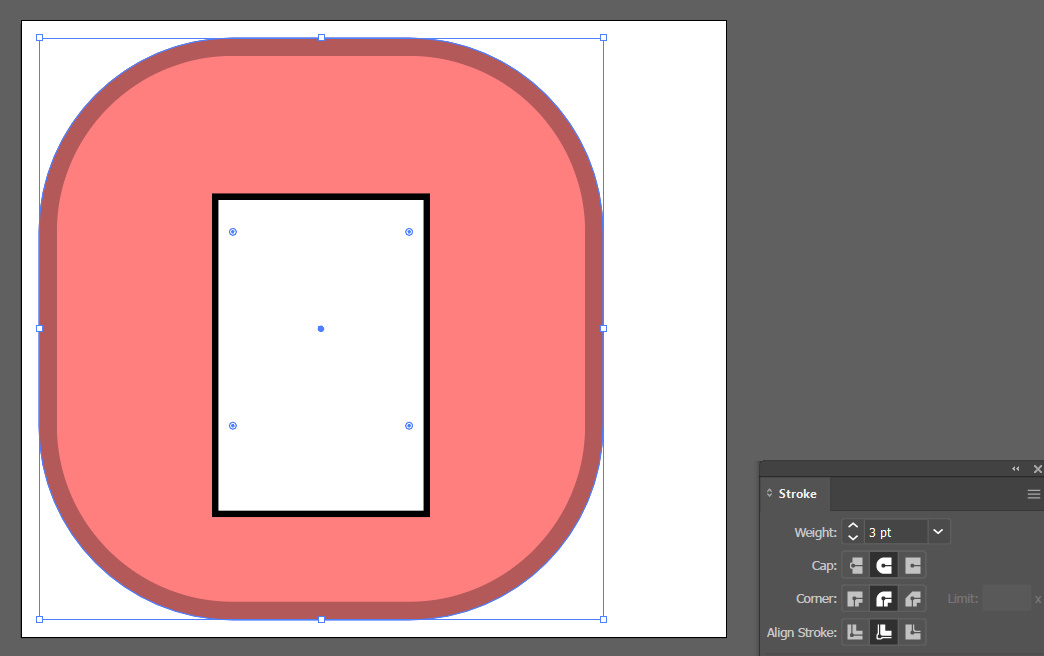
Task: Click the middle-right bounding box handle
Action: click(x=603, y=328)
